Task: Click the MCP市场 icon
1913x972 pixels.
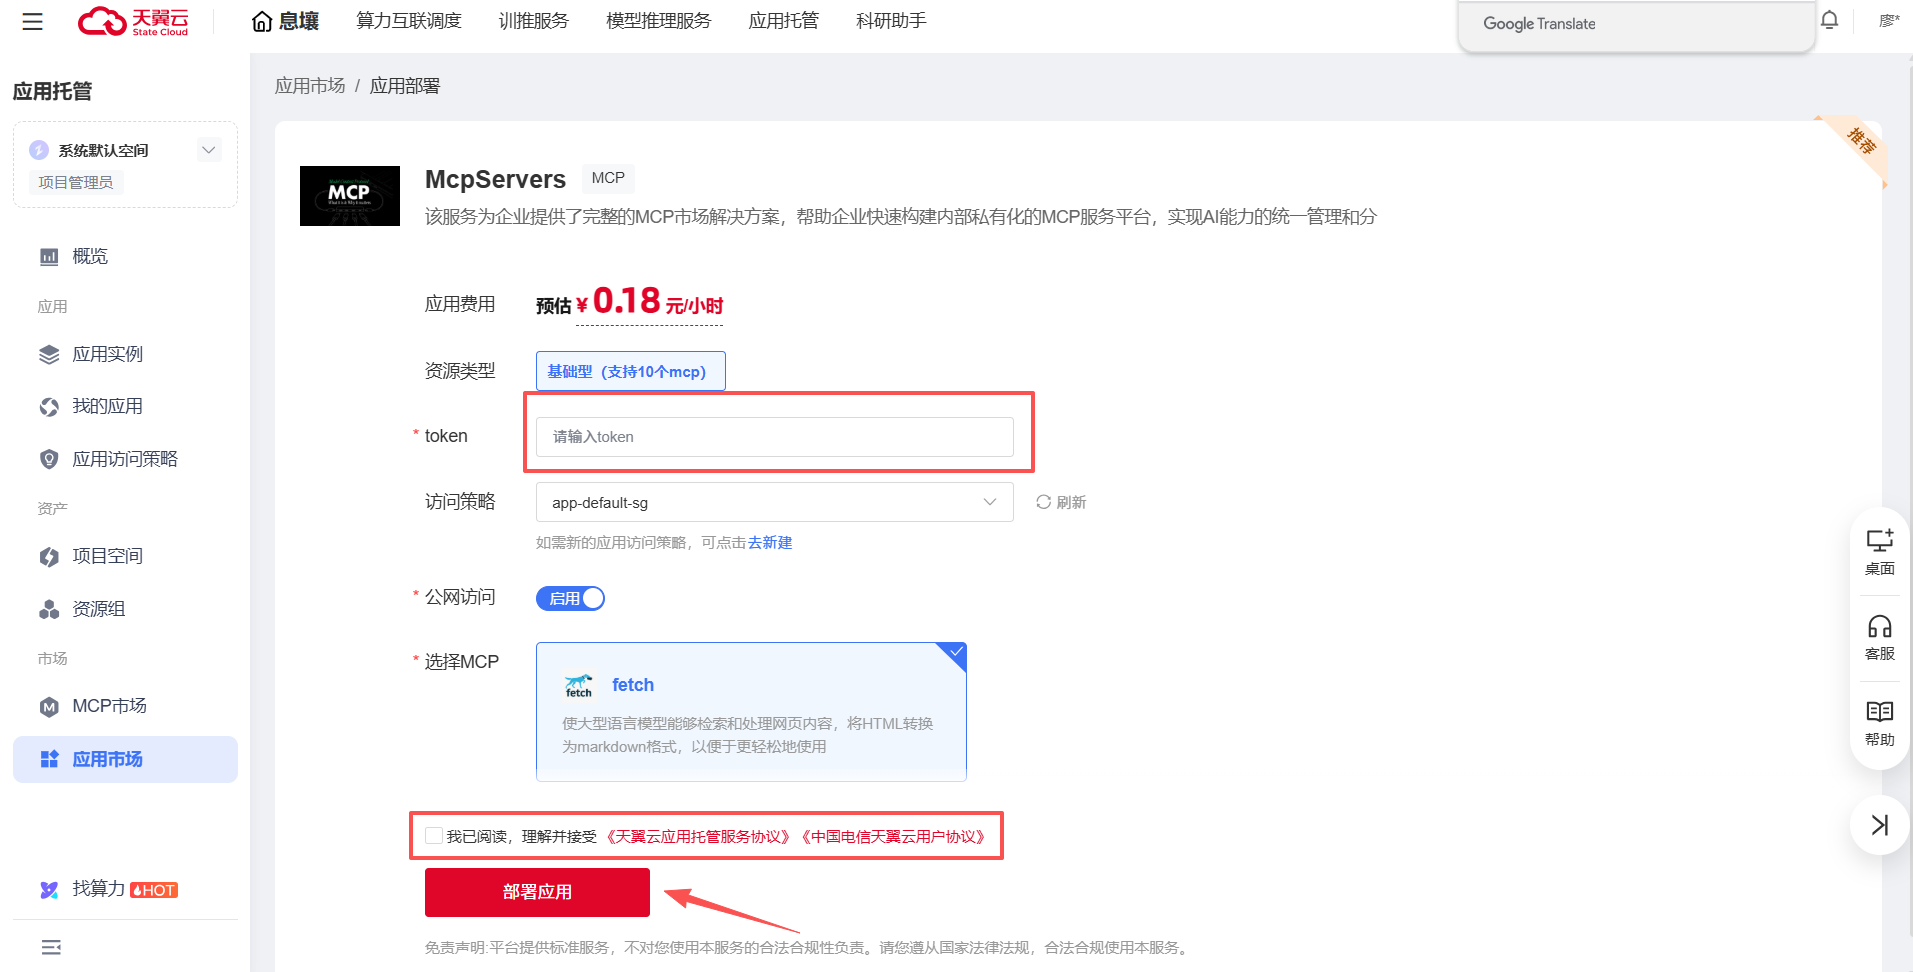Action: [x=49, y=707]
